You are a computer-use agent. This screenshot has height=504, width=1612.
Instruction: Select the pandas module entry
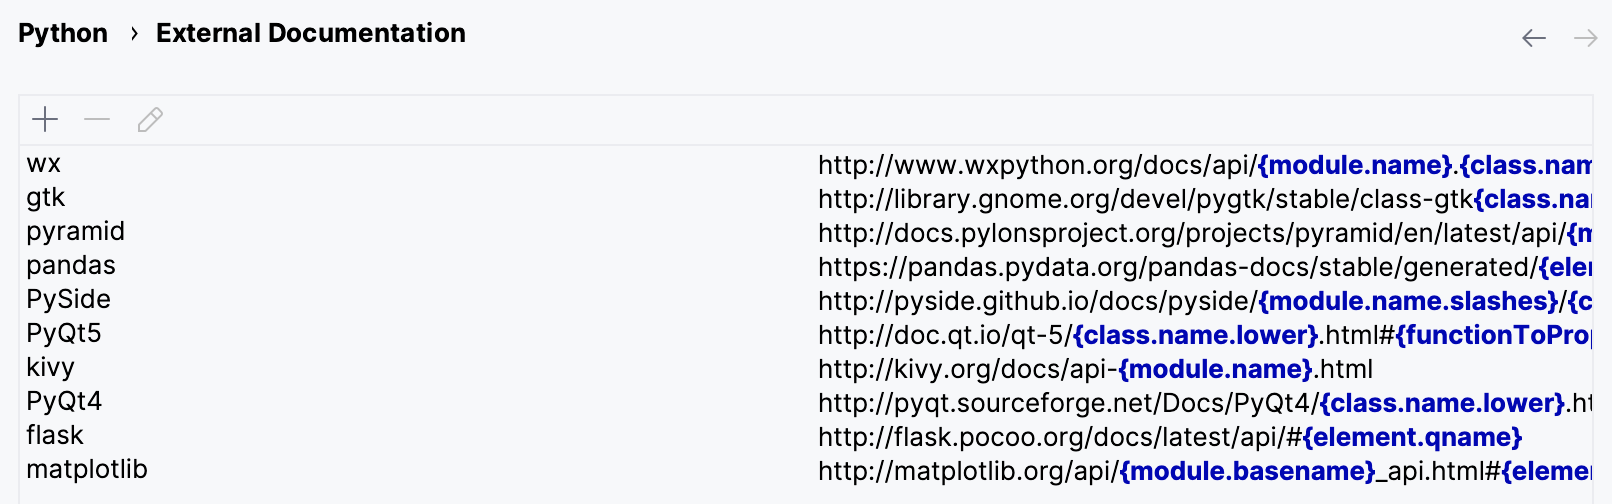point(71,266)
